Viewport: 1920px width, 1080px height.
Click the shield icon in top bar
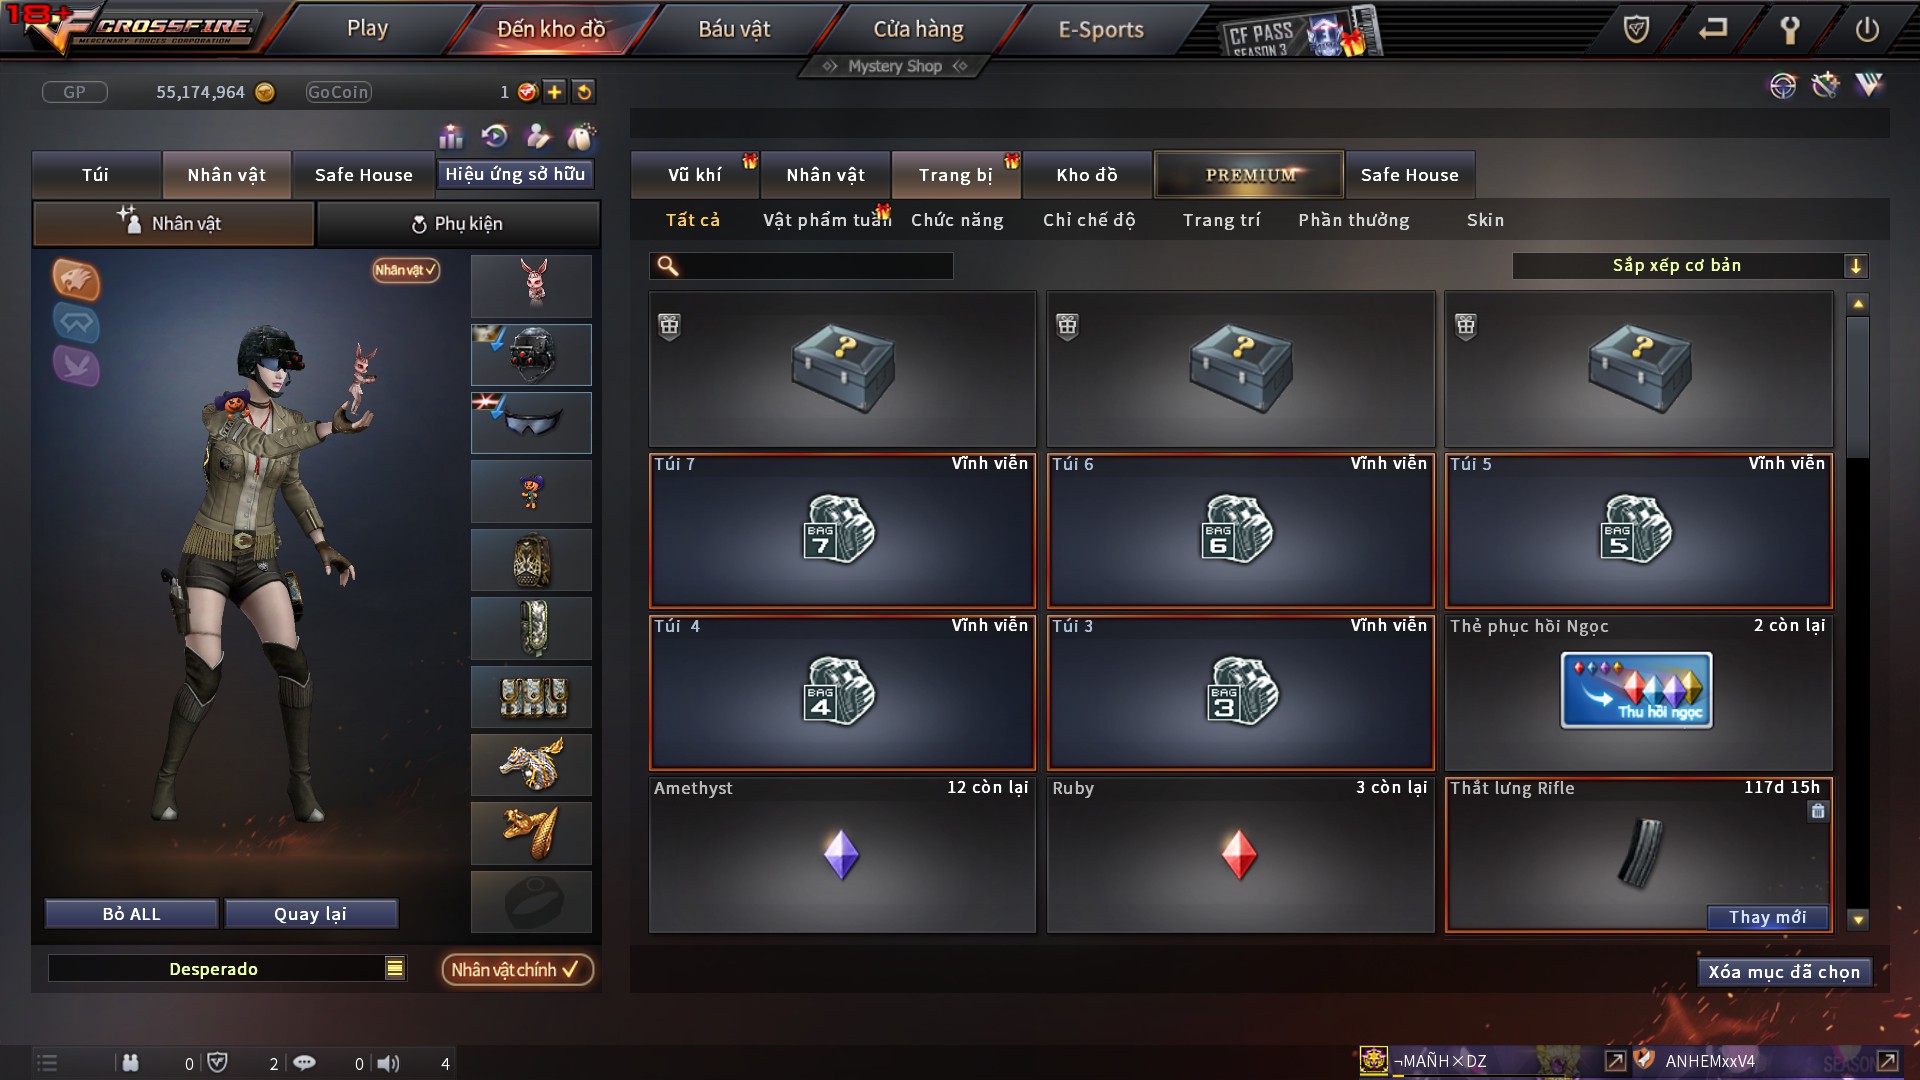click(x=1636, y=30)
